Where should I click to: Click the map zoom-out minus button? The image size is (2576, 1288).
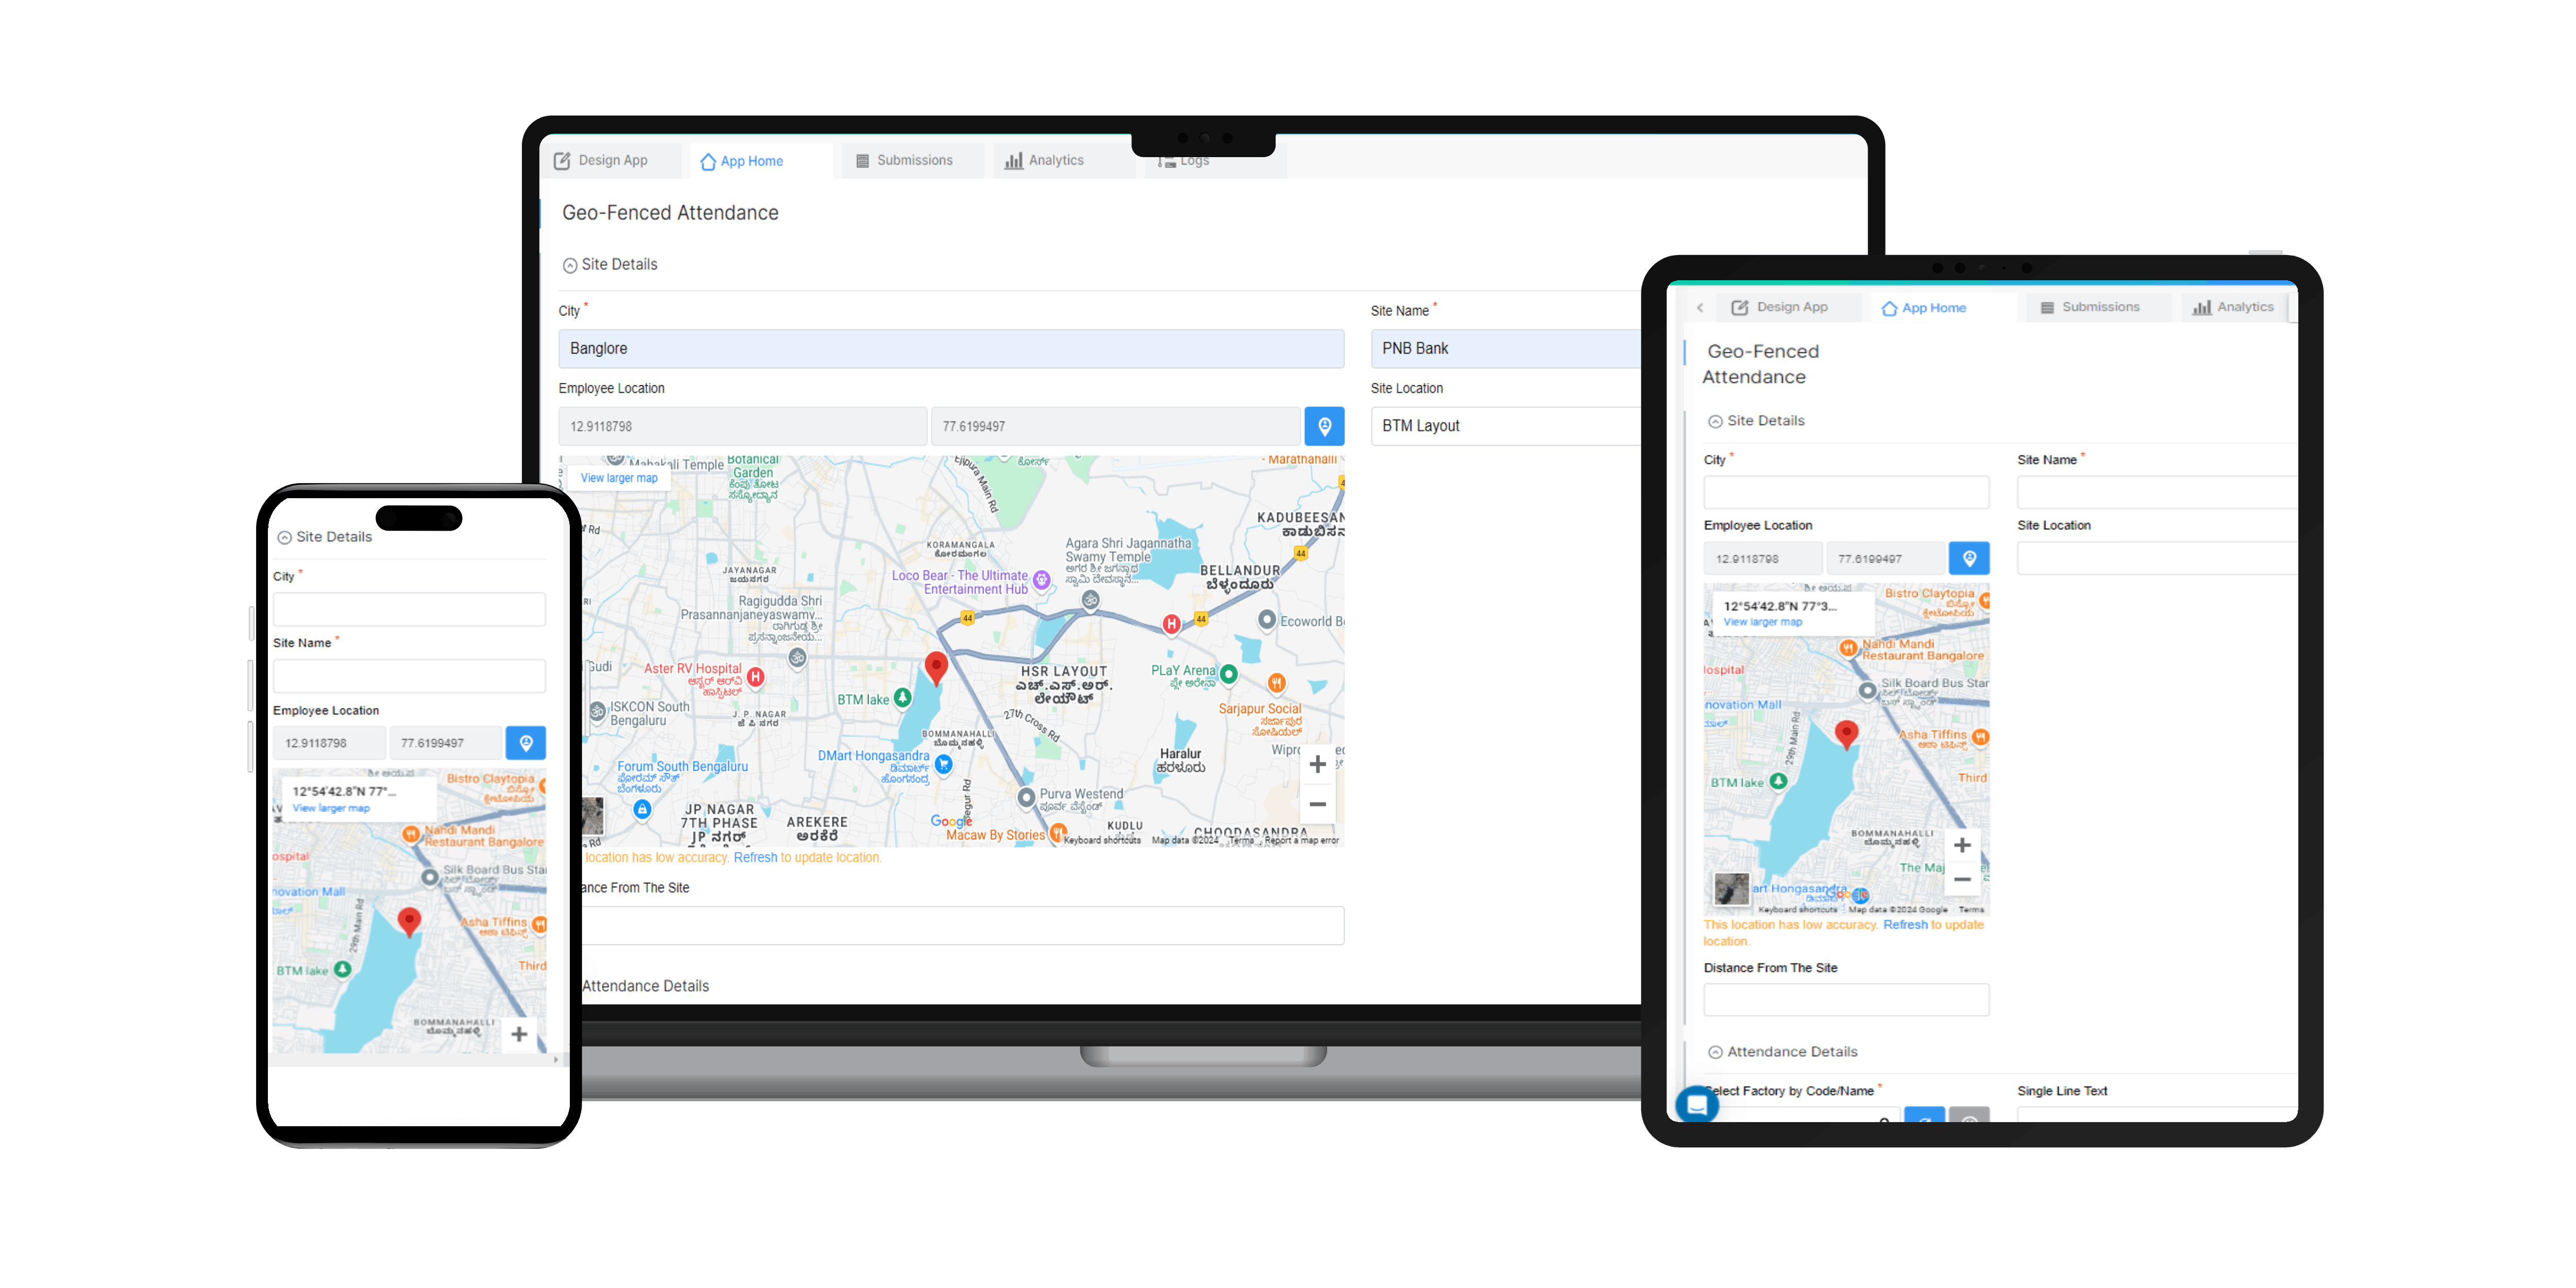click(x=1317, y=803)
